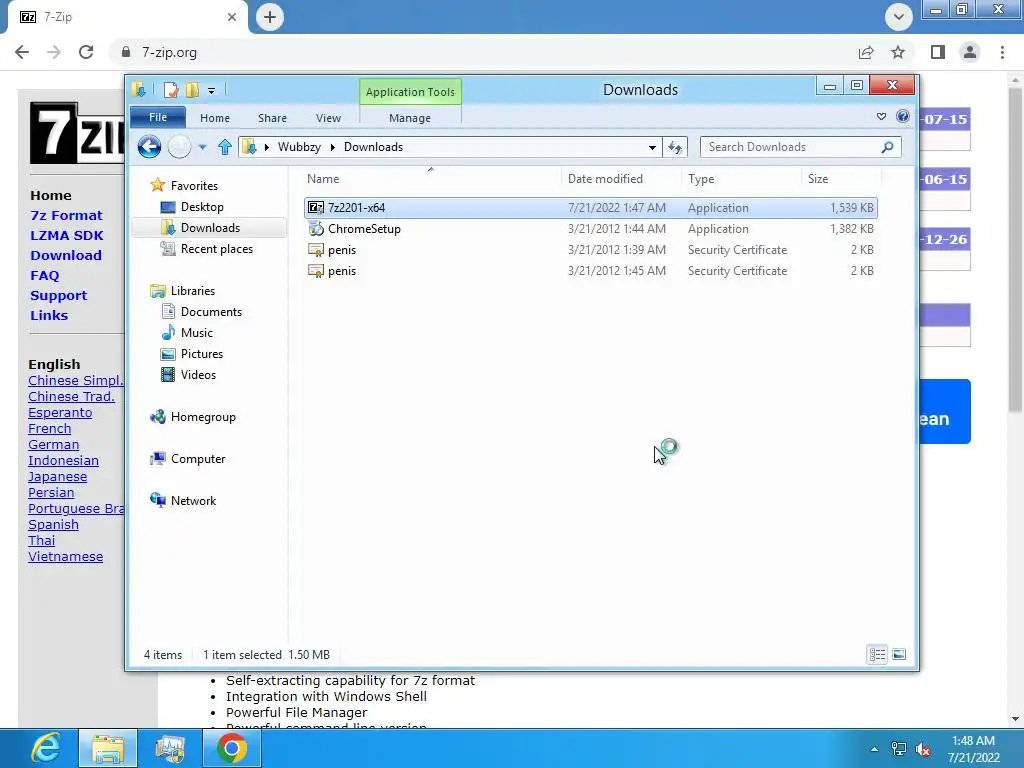This screenshot has width=1024, height=768.
Task: Click Chrome icon on taskbar
Action: pos(232,748)
